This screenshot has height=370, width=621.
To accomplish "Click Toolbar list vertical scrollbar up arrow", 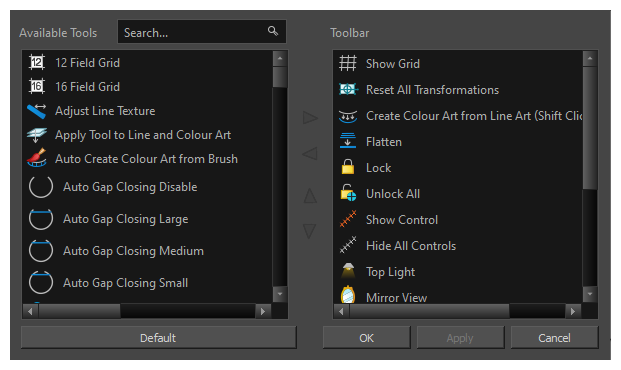I will 590,59.
